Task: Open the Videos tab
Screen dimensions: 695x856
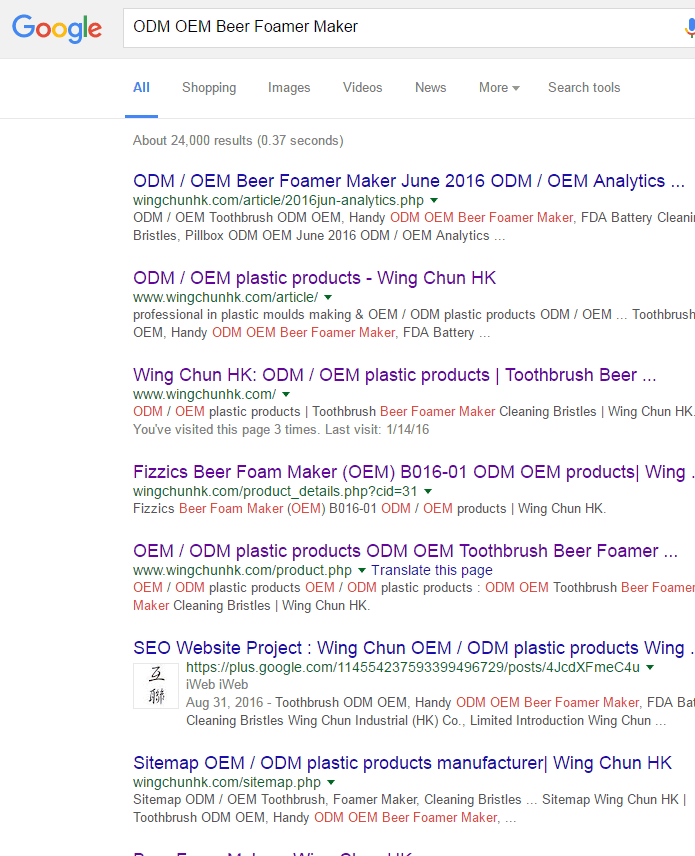Action: click(x=363, y=88)
